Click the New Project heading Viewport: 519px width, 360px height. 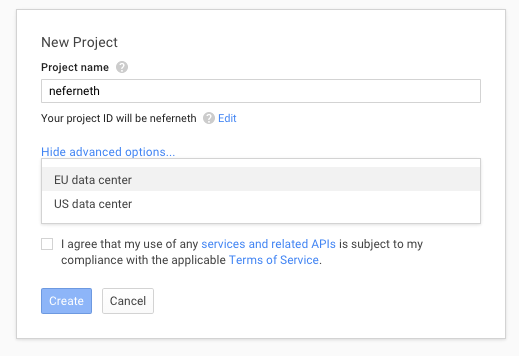point(79,42)
